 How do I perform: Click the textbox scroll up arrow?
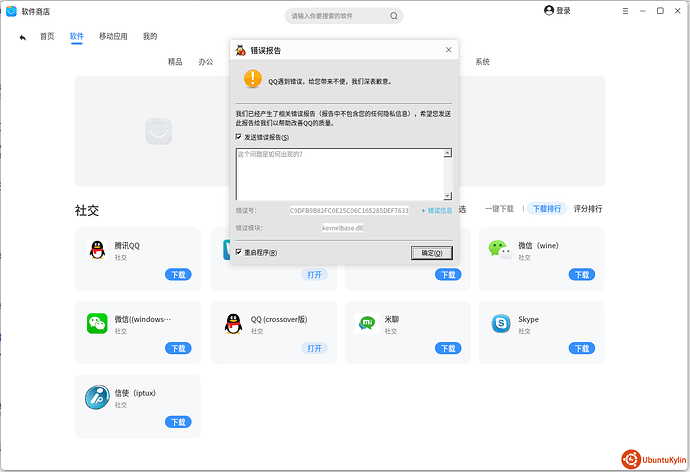point(448,153)
